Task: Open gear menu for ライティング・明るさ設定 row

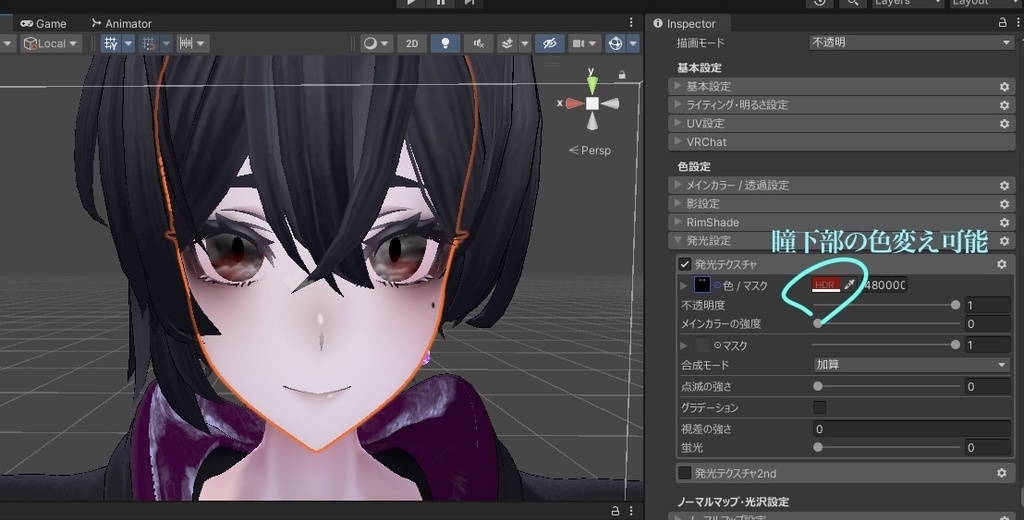Action: pyautogui.click(x=1004, y=105)
